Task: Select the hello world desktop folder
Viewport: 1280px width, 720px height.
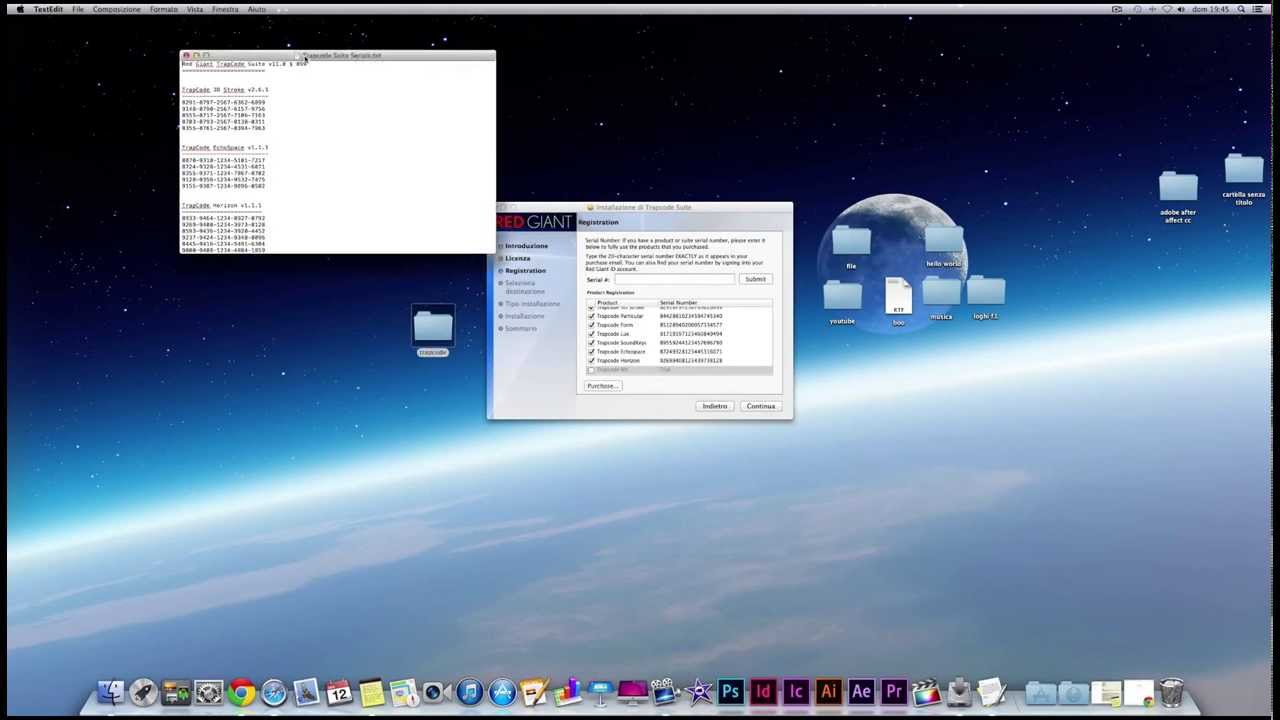Action: 944,246
